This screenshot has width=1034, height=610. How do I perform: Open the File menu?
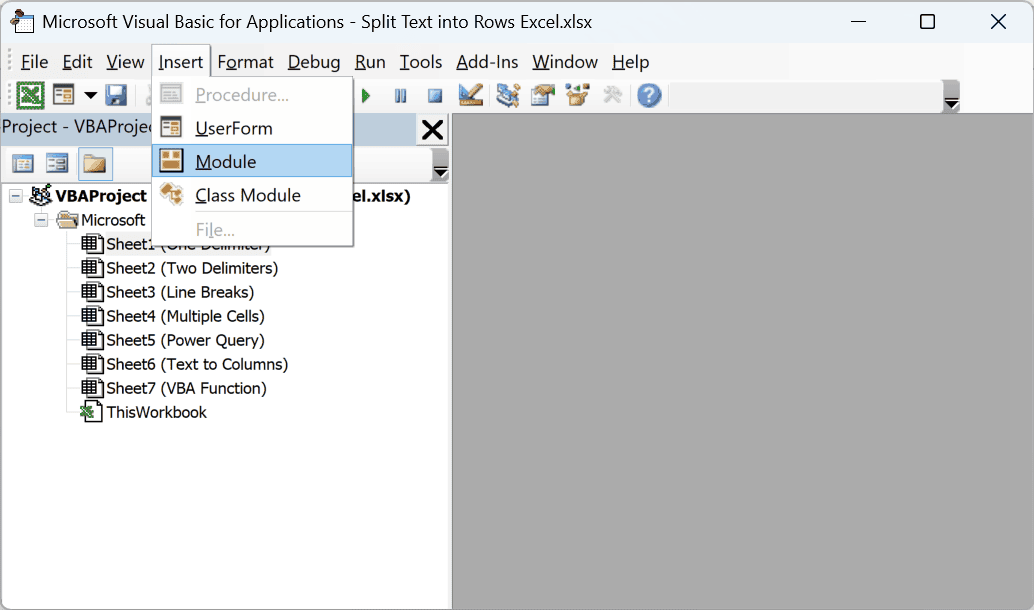point(34,62)
